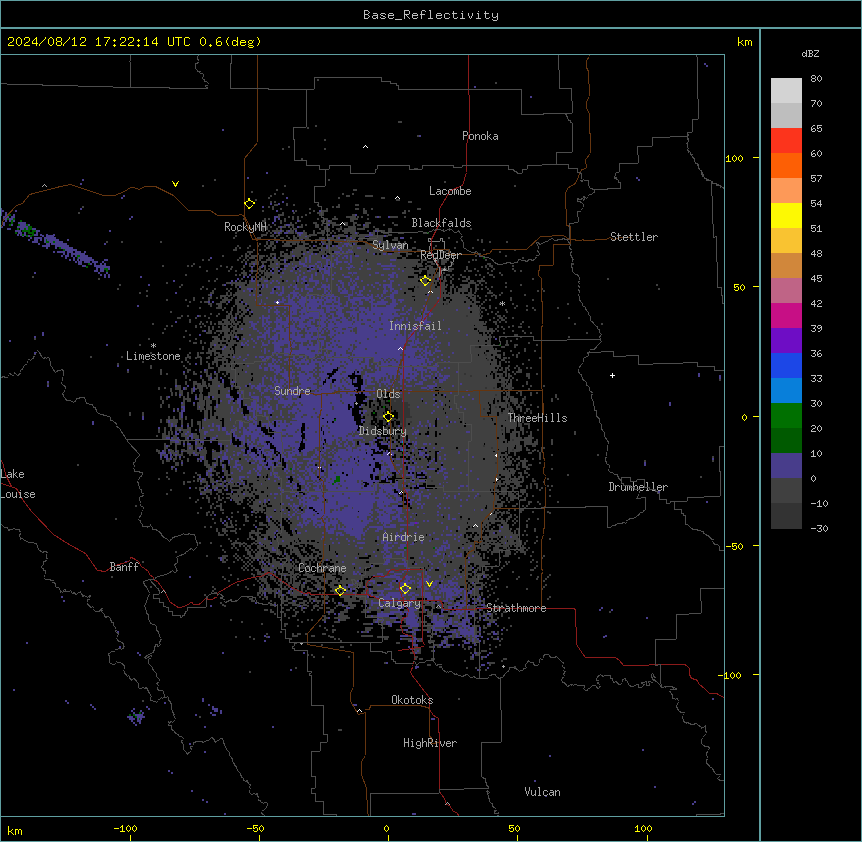The width and height of the screenshot is (862, 842).
Task: Click the Drumheller label
Action: [638, 487]
